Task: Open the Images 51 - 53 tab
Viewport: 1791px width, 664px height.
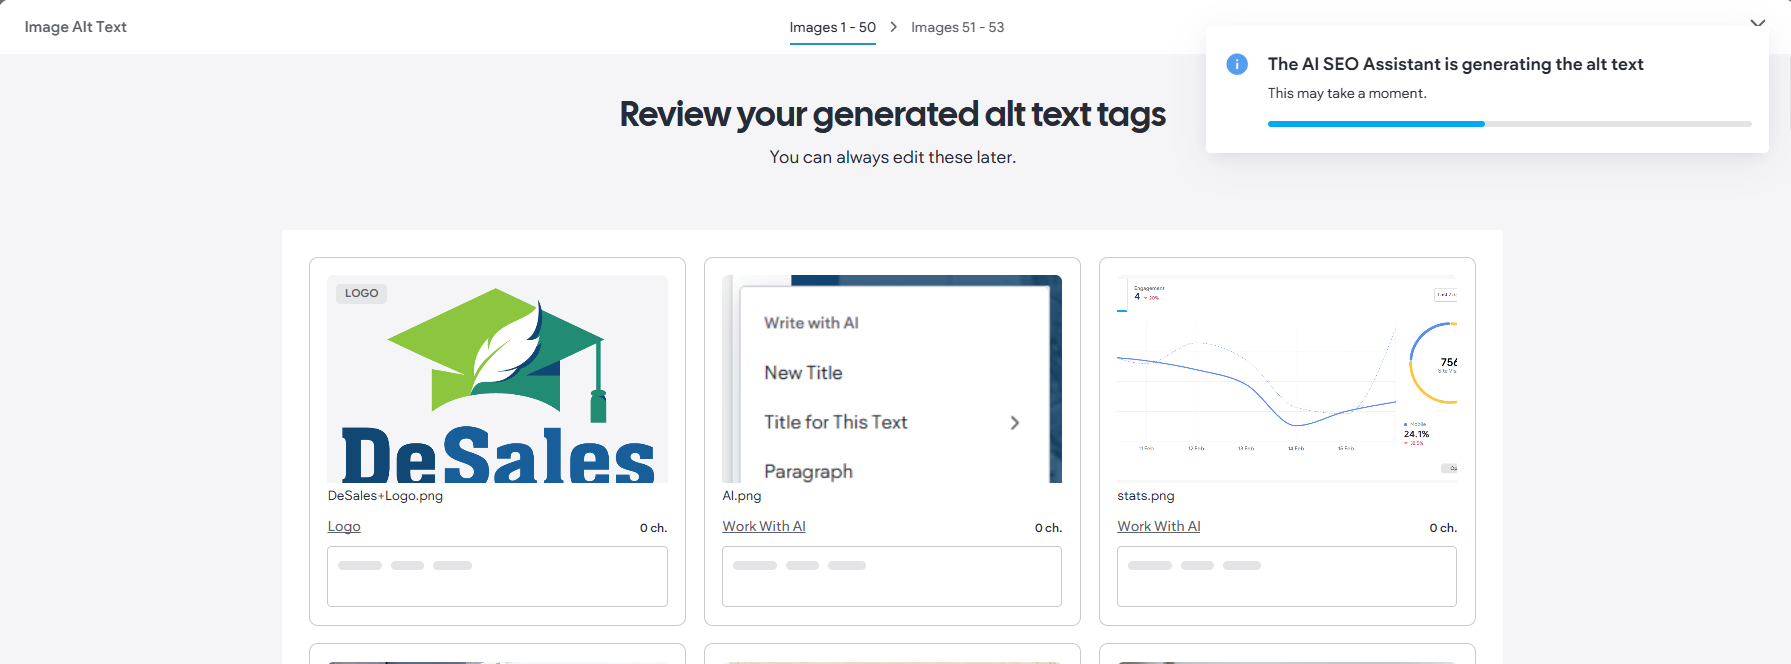Action: pyautogui.click(x=957, y=27)
